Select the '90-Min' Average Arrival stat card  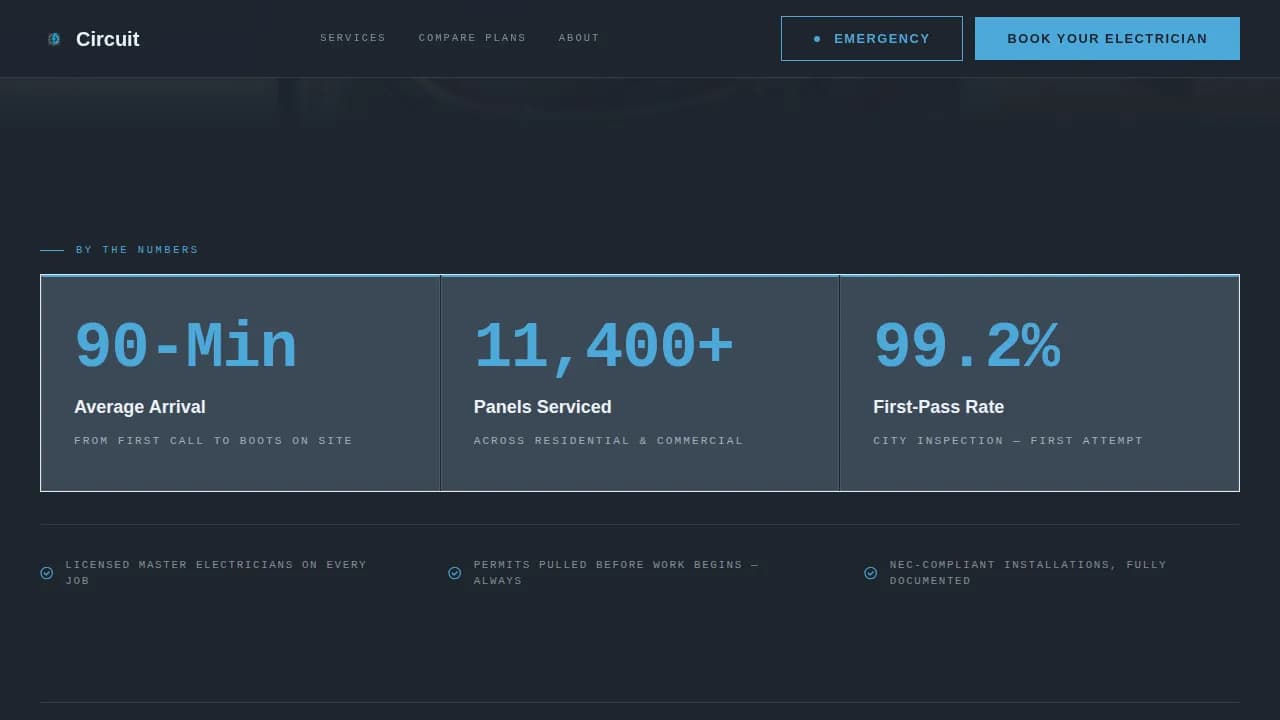(x=240, y=383)
